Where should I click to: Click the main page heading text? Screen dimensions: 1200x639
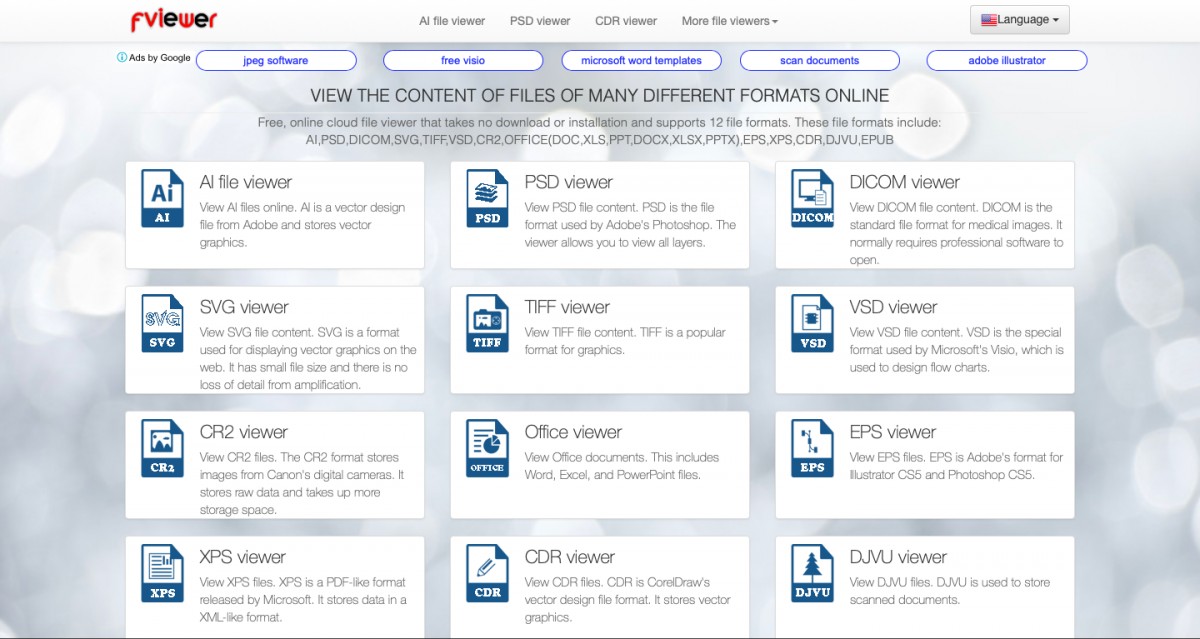pos(600,96)
